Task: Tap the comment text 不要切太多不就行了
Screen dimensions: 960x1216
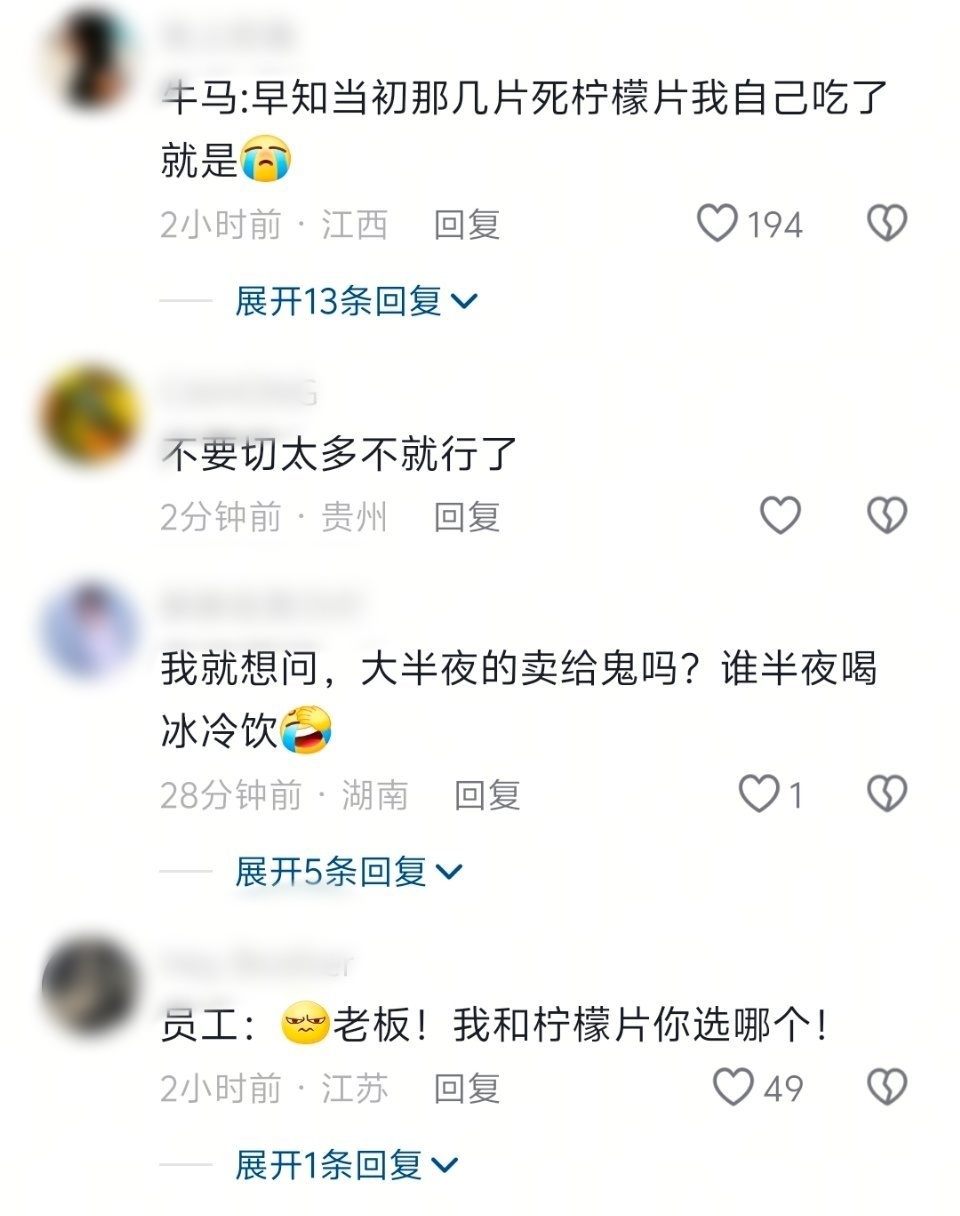Action: [339, 455]
